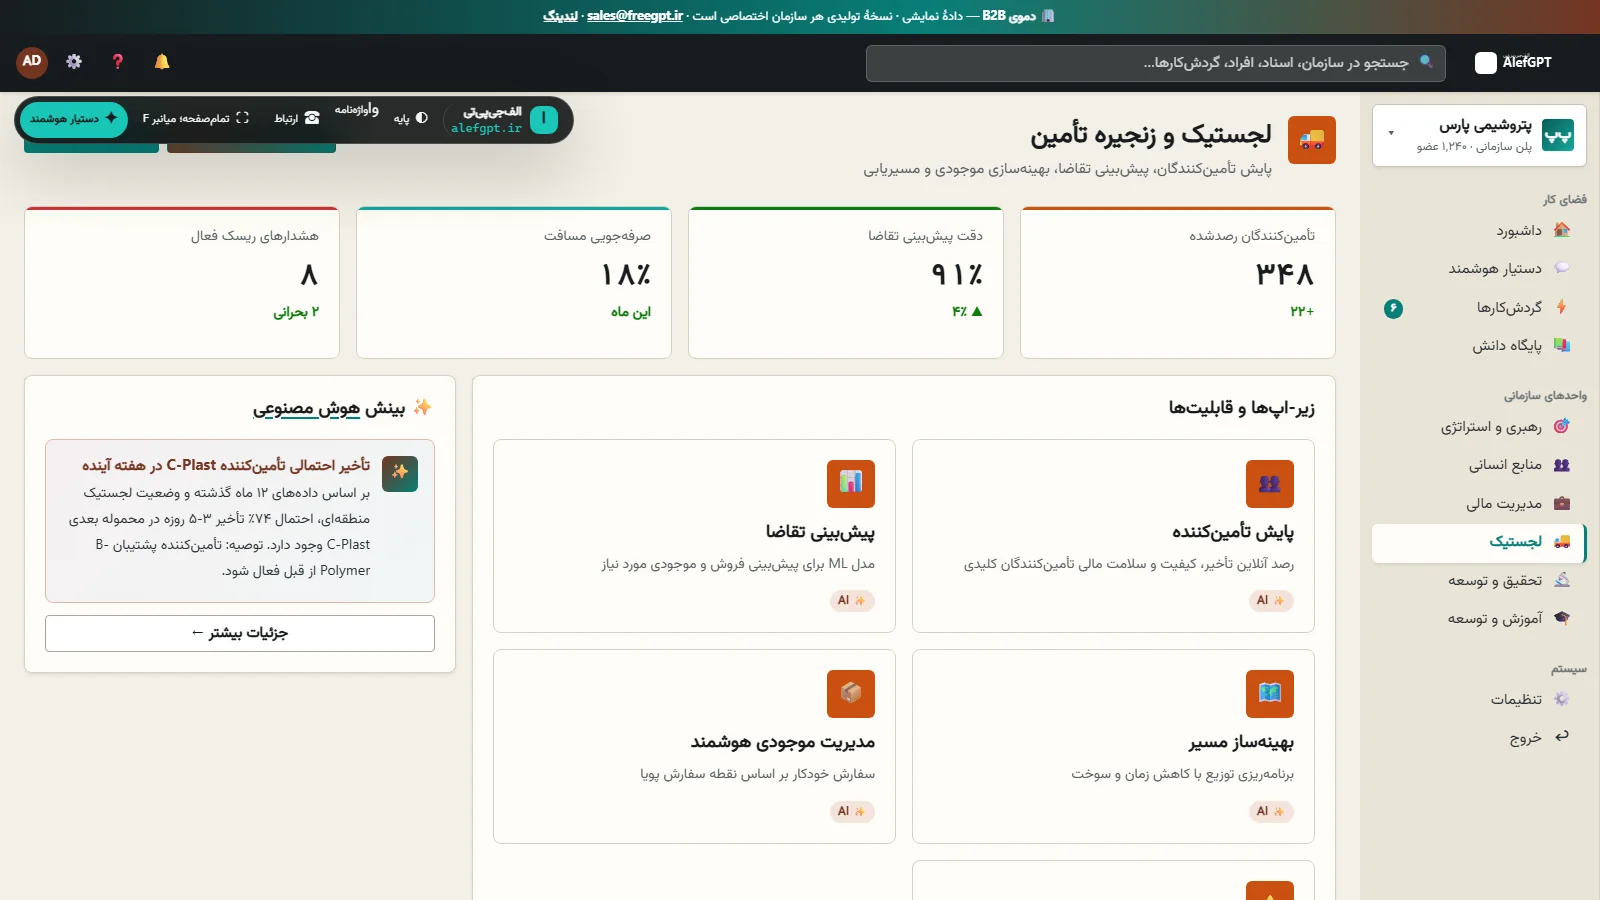Click the مدیریت مالی briefcase icon
The image size is (1600, 900).
point(1562,503)
